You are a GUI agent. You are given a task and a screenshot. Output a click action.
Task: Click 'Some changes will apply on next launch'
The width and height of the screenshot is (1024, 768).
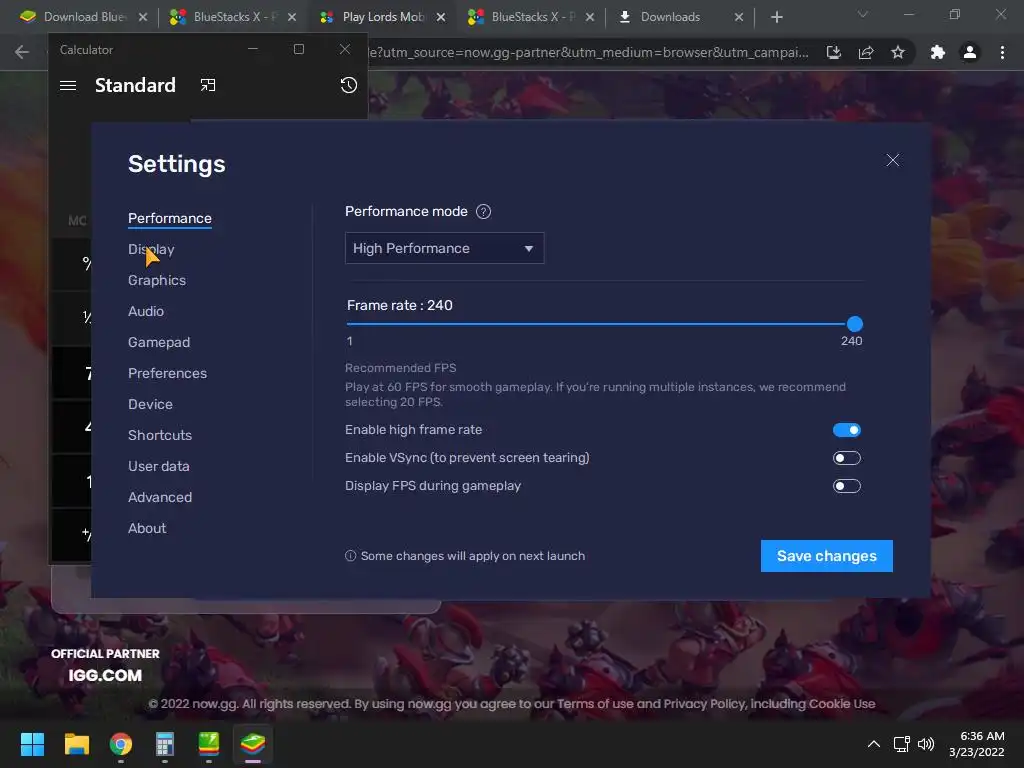tap(473, 556)
